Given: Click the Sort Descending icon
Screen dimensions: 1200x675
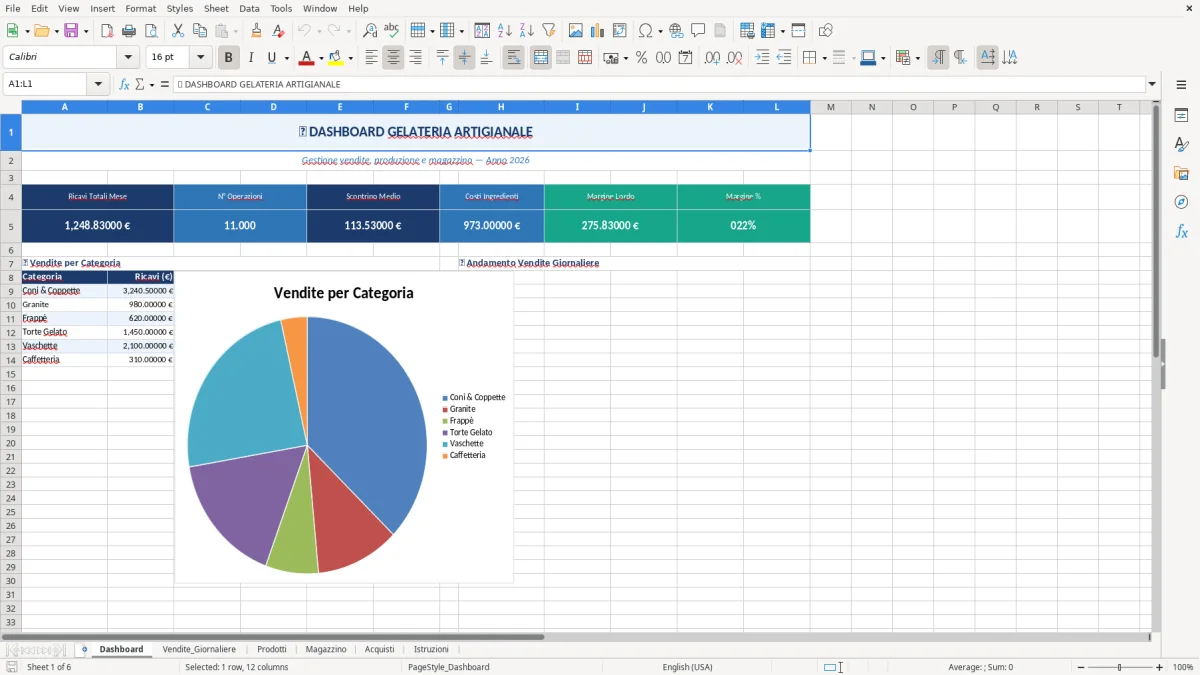Looking at the screenshot, I should point(526,31).
